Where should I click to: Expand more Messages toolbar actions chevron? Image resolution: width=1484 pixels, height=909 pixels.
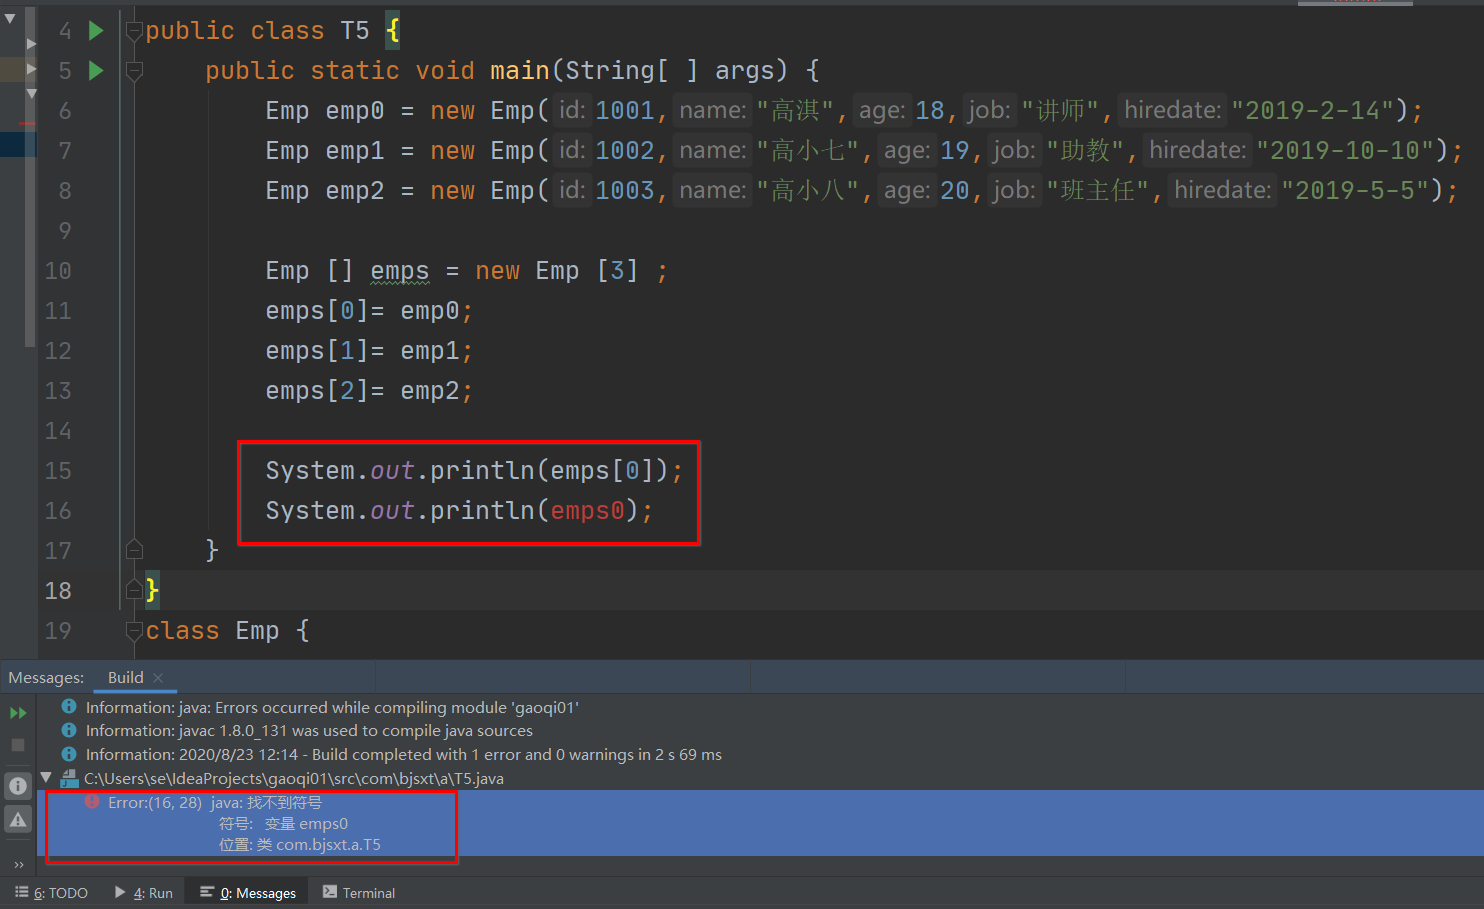[18, 865]
